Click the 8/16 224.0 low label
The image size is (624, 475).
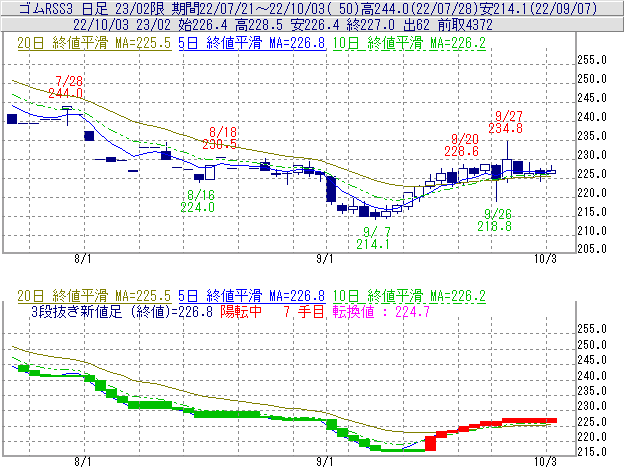pos(198,201)
